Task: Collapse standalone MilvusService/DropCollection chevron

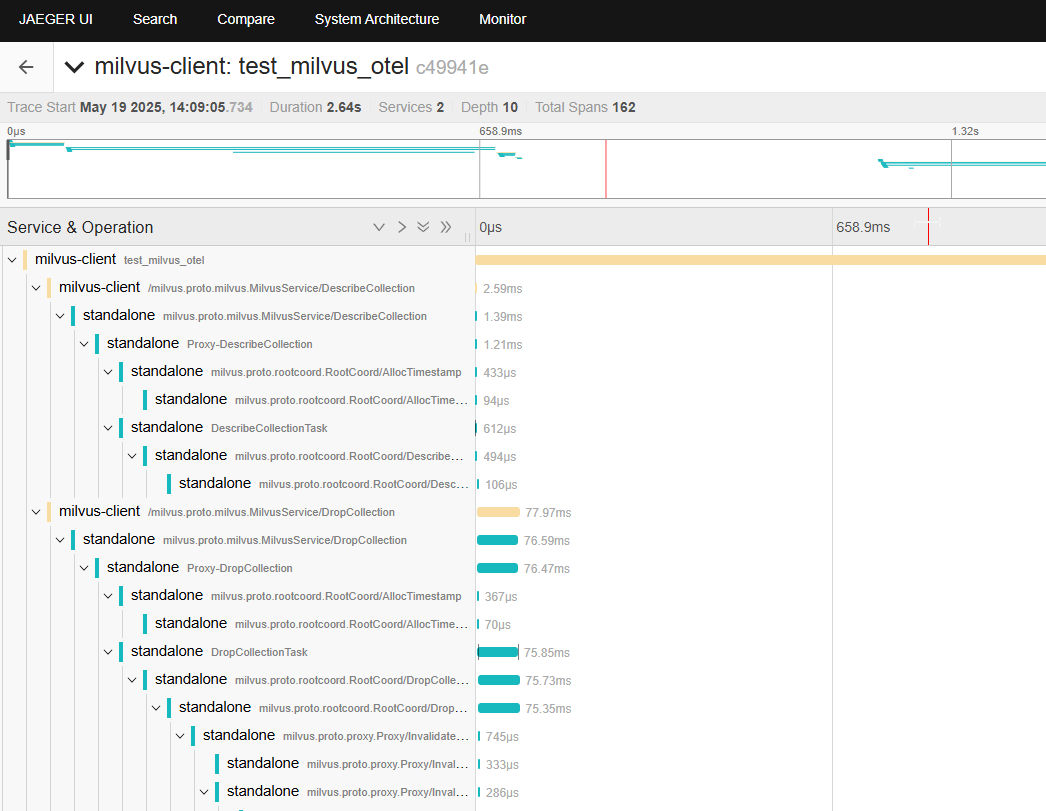Action: 60,540
